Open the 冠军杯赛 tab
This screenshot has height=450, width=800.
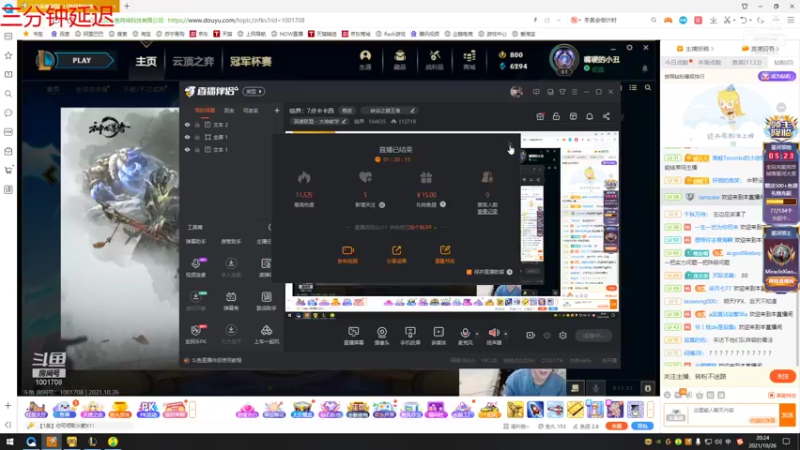click(x=251, y=61)
